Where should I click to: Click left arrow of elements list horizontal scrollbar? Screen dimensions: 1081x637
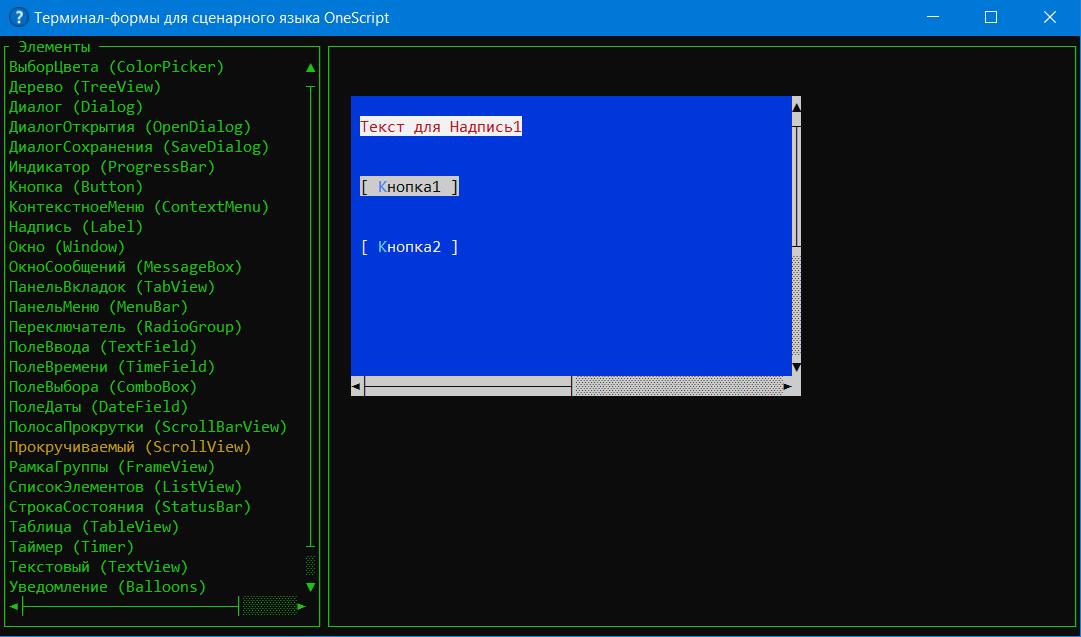point(14,606)
